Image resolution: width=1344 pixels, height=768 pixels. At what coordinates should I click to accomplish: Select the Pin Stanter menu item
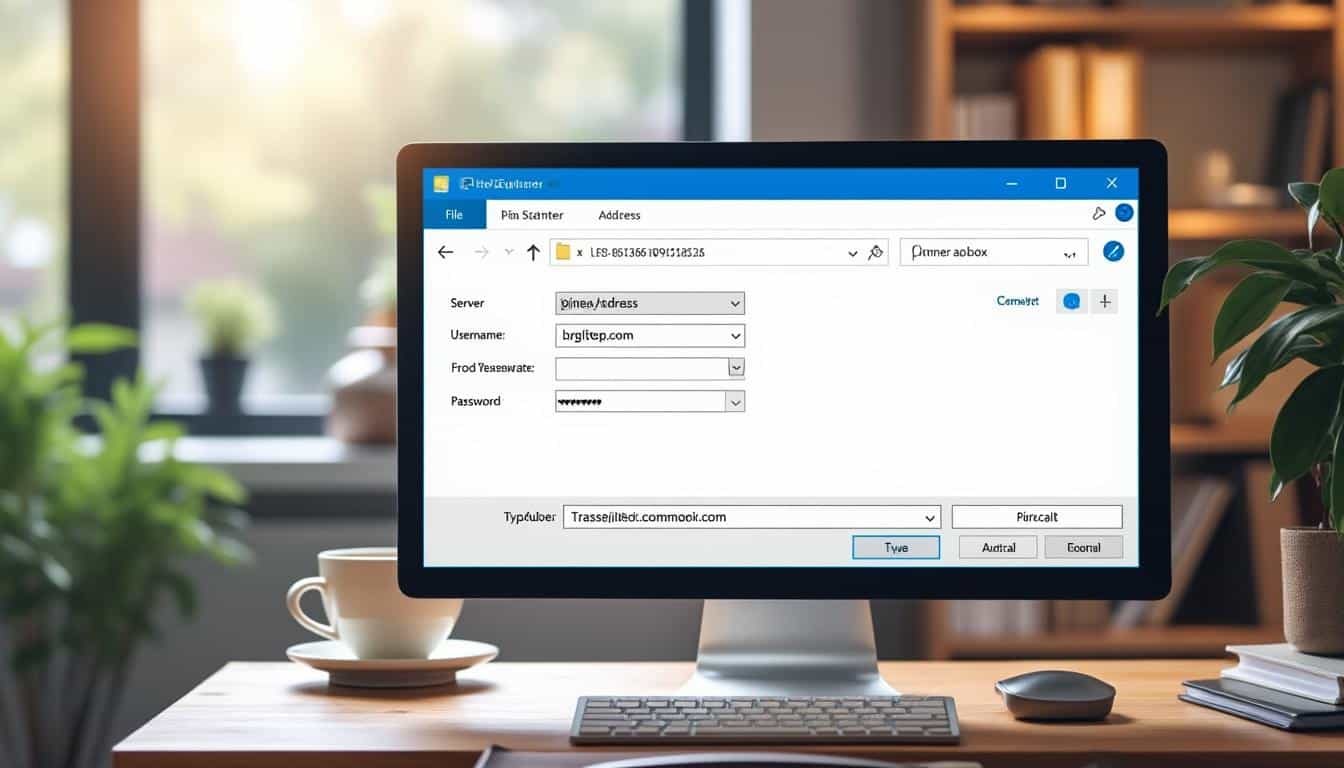click(x=533, y=214)
